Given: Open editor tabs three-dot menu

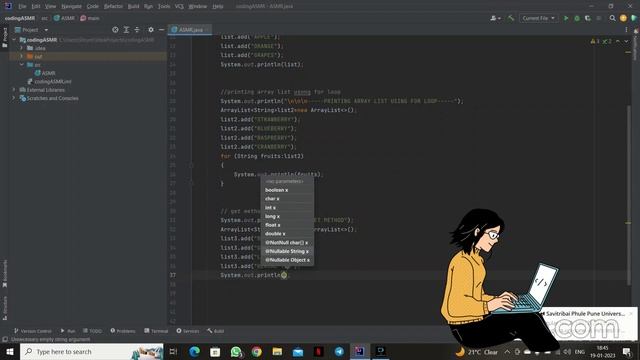Looking at the screenshot, I should 626,30.
